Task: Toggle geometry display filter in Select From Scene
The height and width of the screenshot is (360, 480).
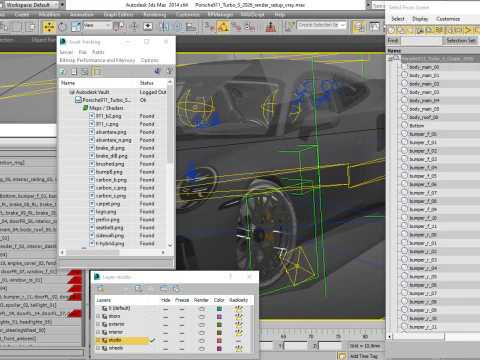Action: click(391, 30)
